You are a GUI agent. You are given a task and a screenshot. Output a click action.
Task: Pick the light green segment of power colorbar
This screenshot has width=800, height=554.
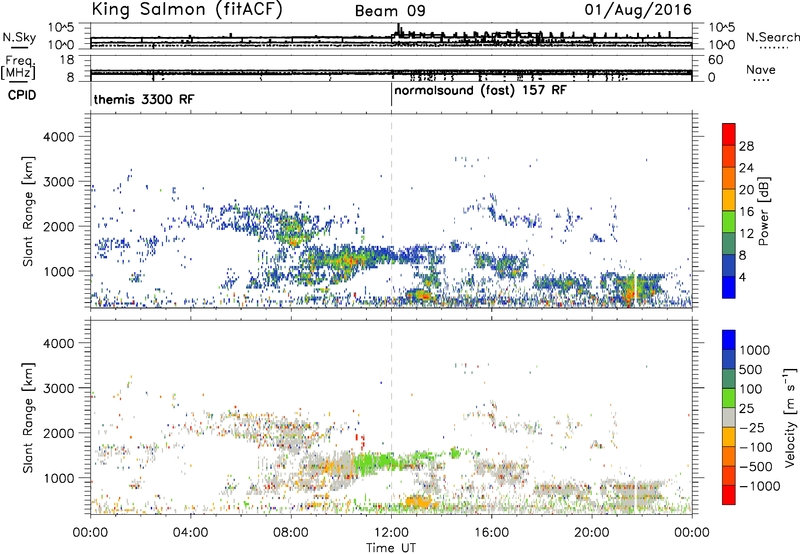pos(729,221)
